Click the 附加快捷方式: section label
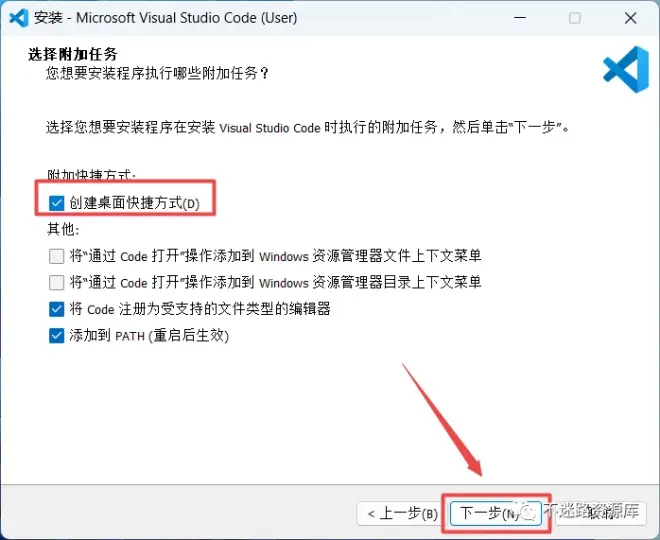The width and height of the screenshot is (660, 540). coord(91,175)
